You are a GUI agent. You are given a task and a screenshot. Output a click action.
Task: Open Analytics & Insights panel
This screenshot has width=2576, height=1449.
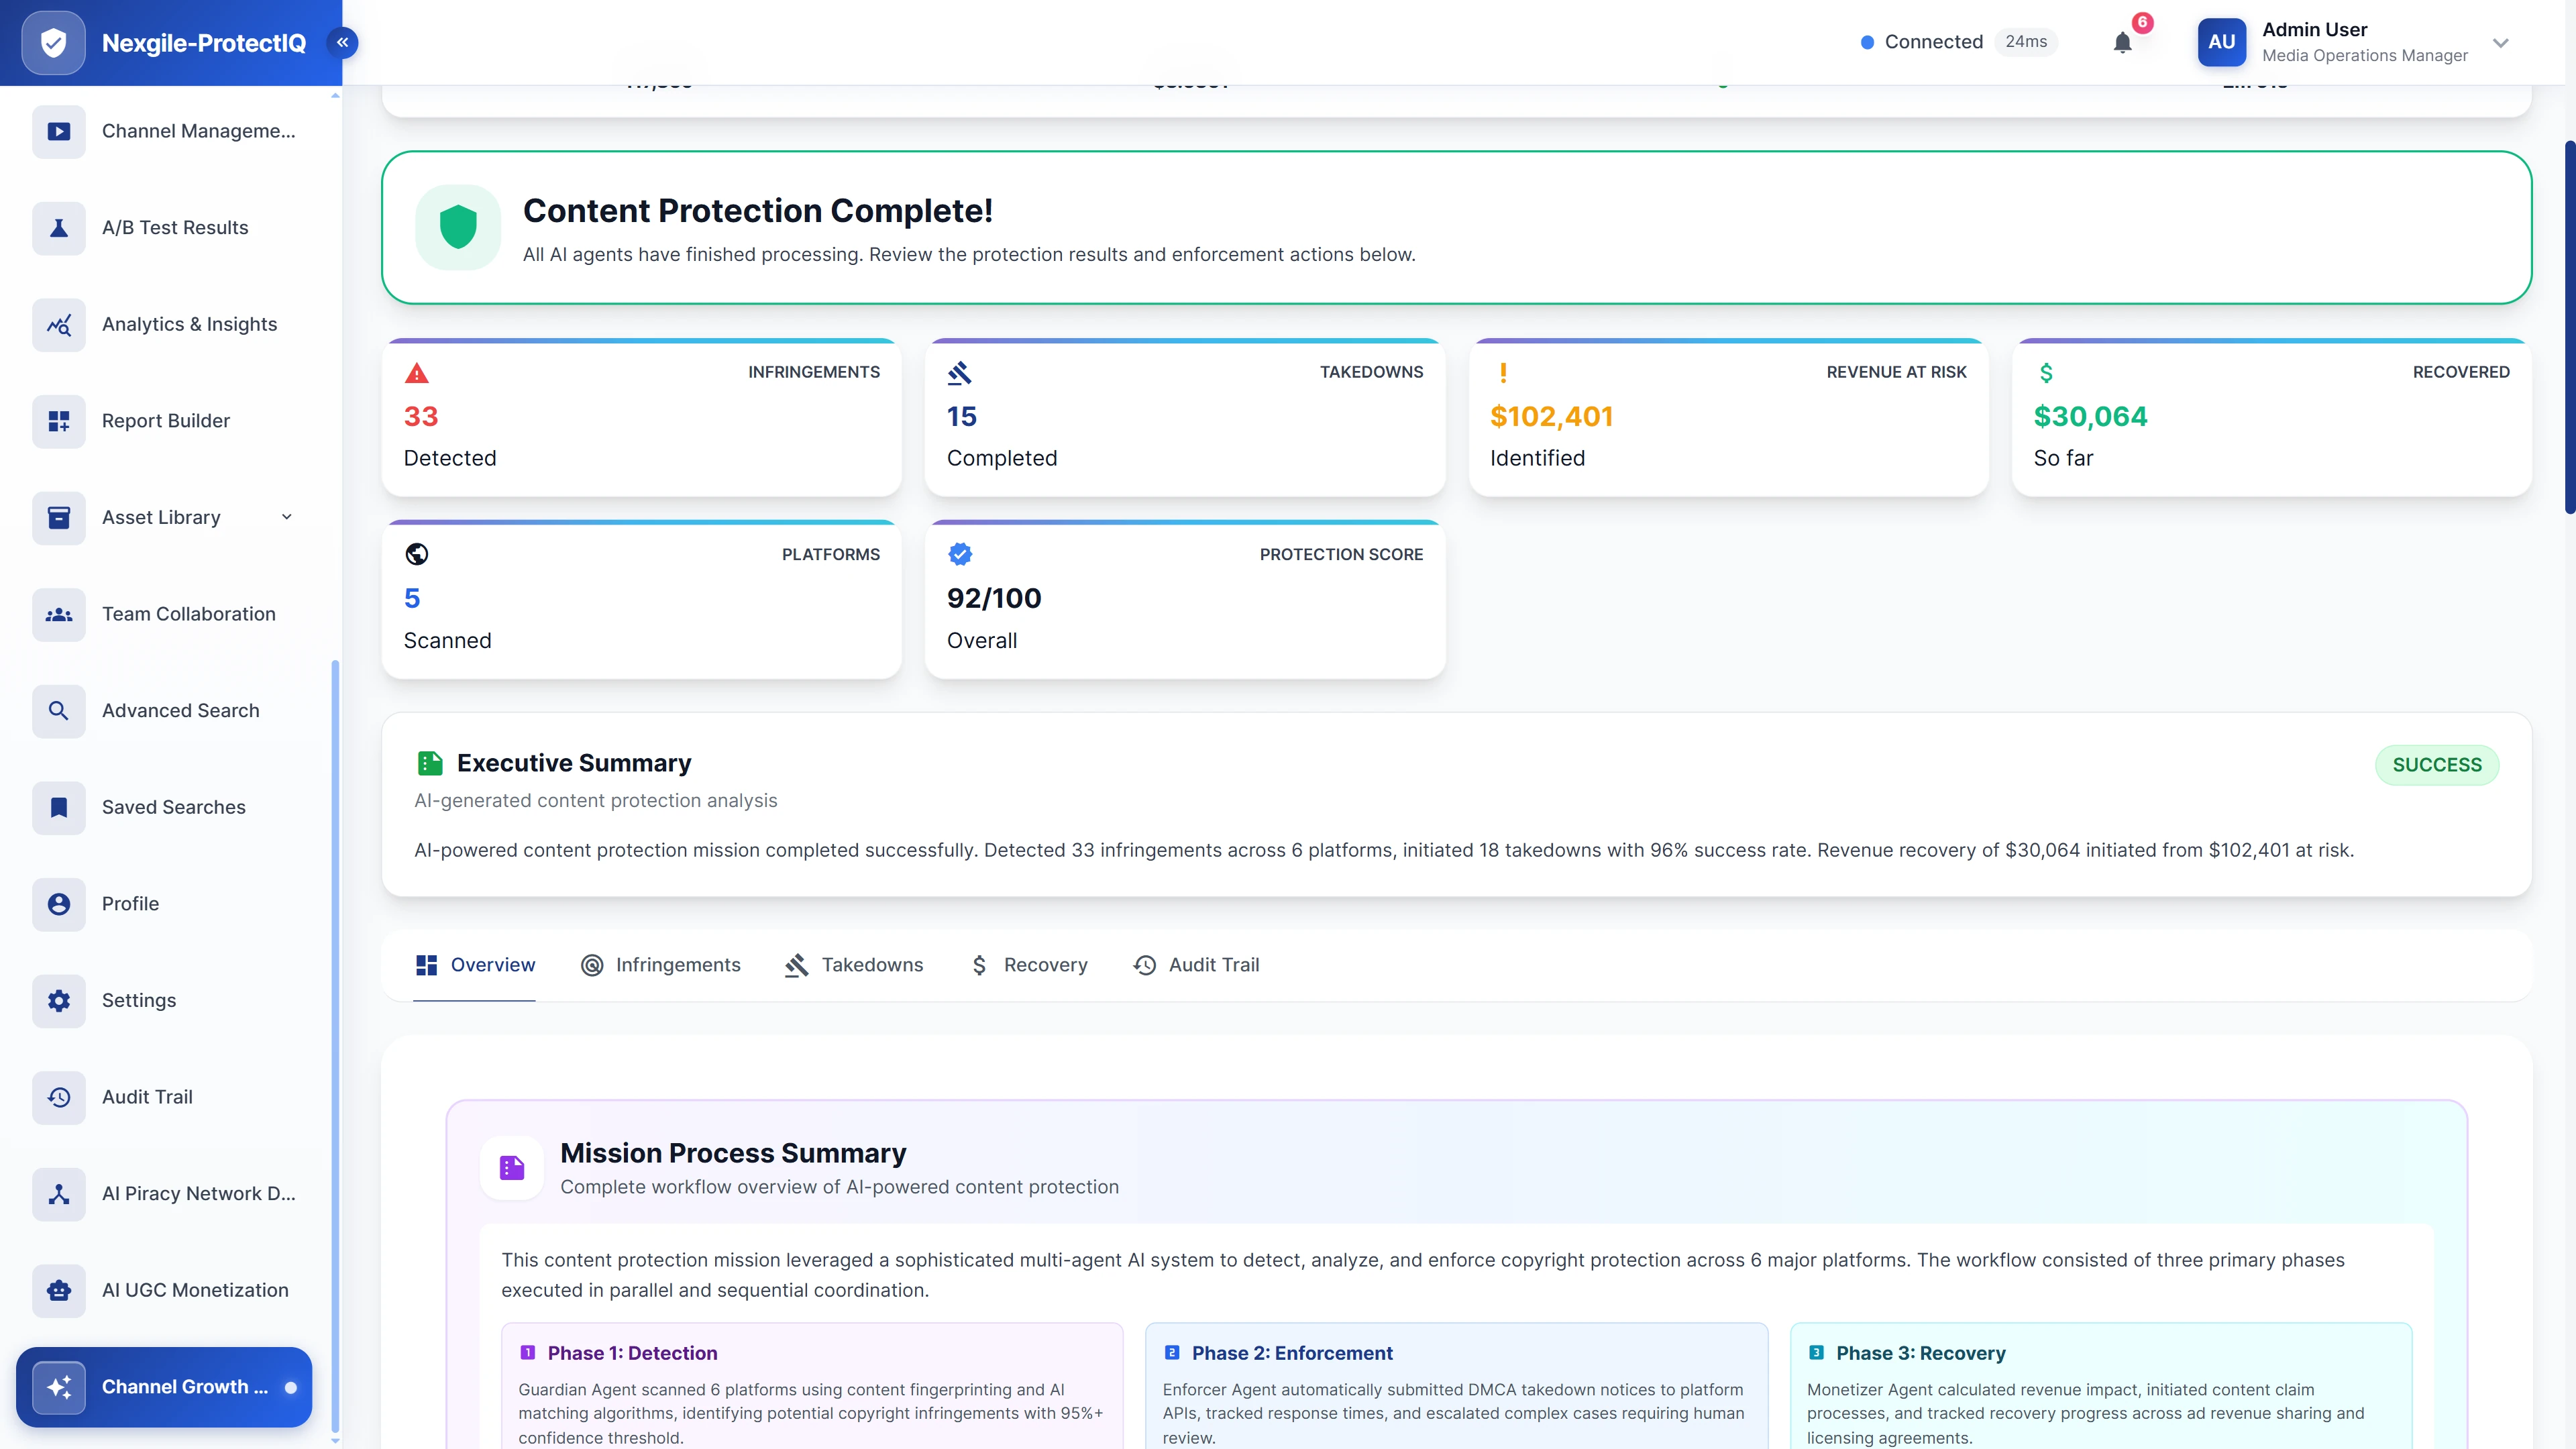189,324
